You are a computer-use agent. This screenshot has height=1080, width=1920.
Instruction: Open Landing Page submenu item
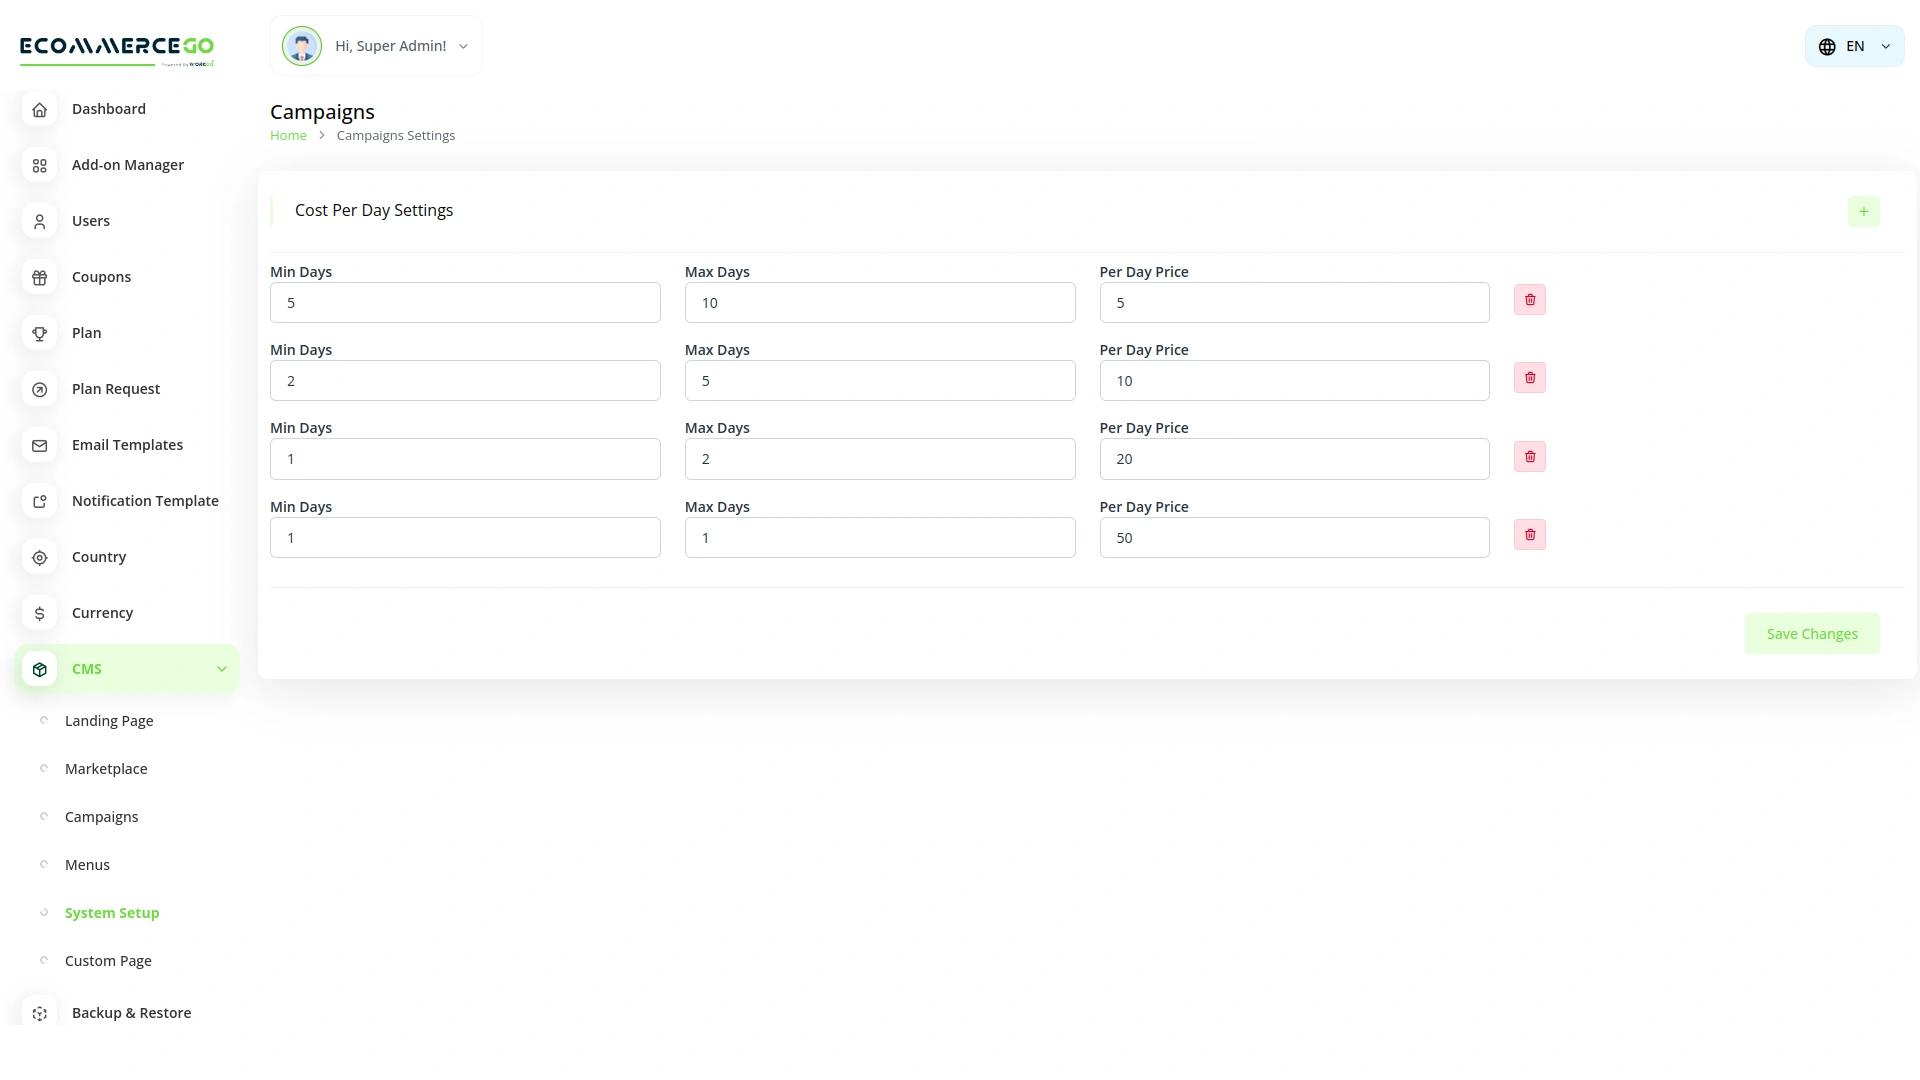click(109, 721)
